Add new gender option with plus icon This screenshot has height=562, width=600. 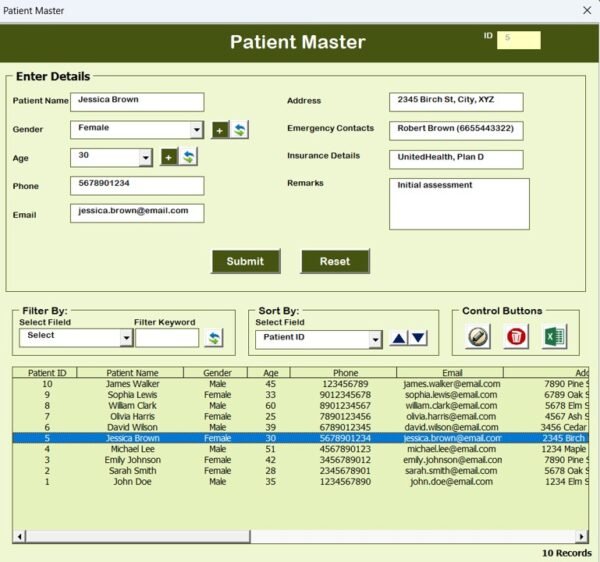pyautogui.click(x=220, y=130)
